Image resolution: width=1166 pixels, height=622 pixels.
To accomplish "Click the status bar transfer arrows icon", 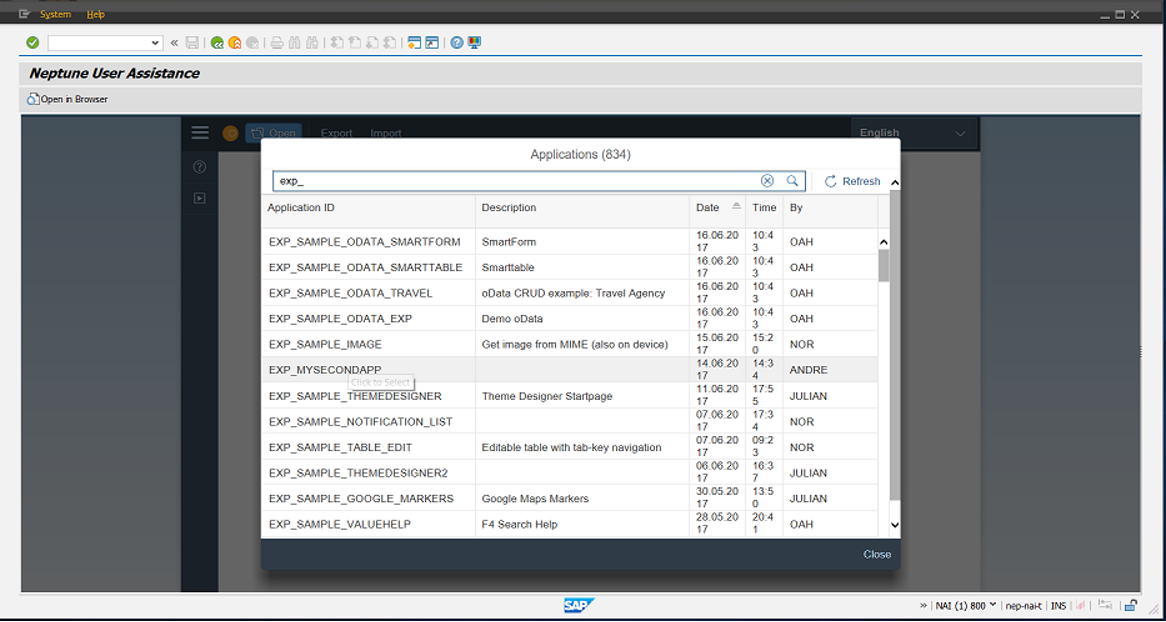I will (x=1105, y=605).
